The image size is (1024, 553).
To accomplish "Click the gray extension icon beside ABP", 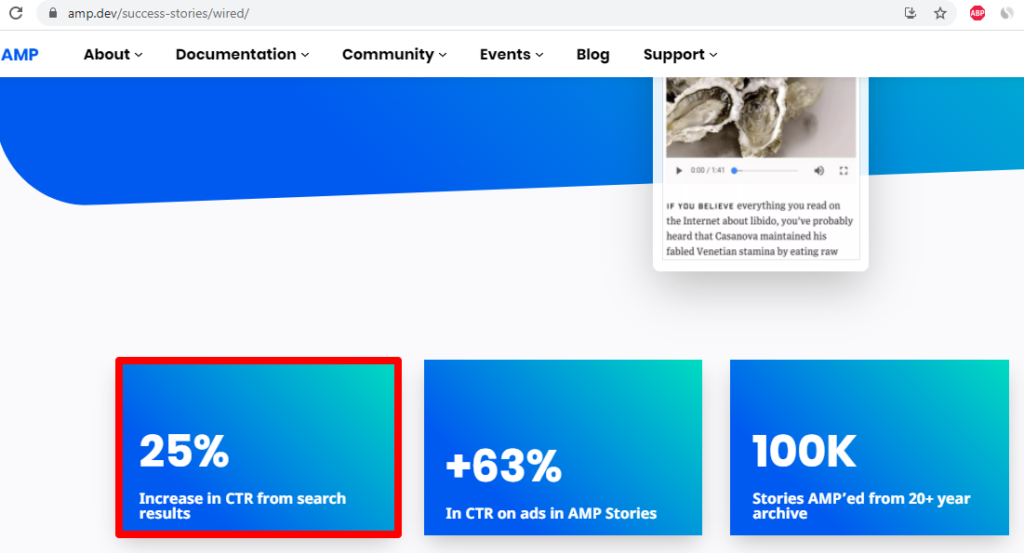I will (1006, 13).
